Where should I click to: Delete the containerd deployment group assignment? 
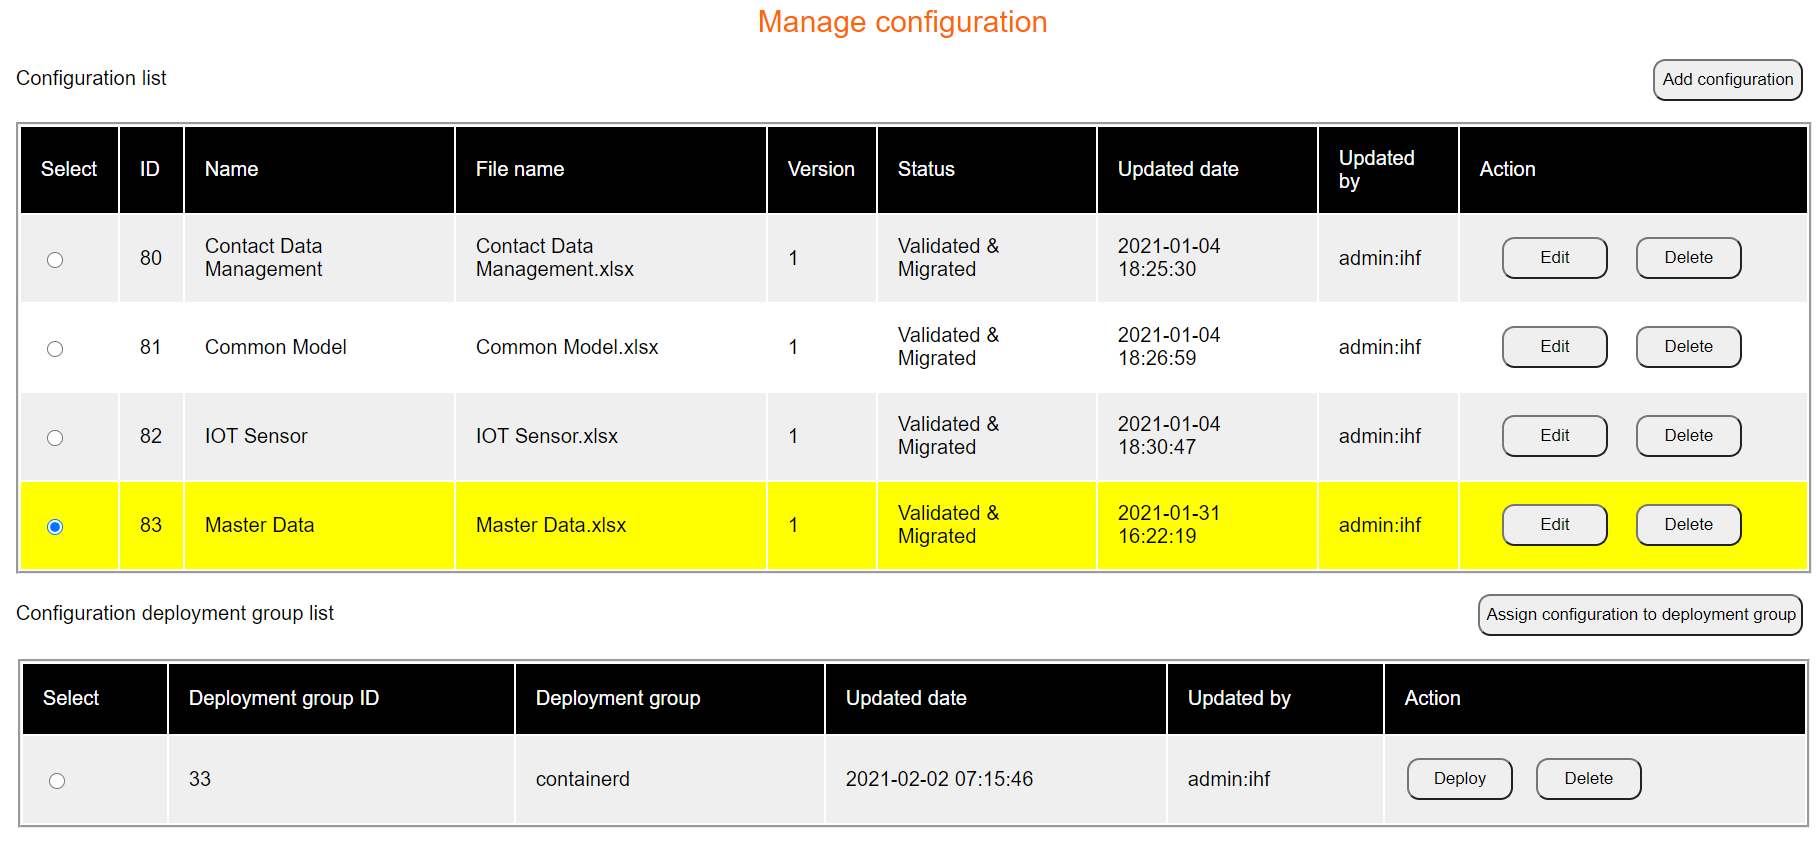[x=1588, y=779]
